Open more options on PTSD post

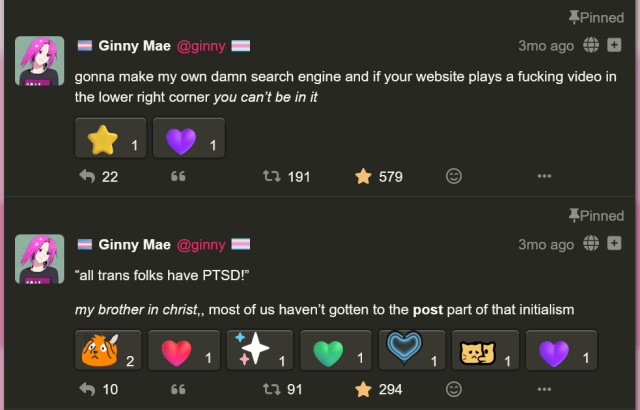(x=544, y=388)
